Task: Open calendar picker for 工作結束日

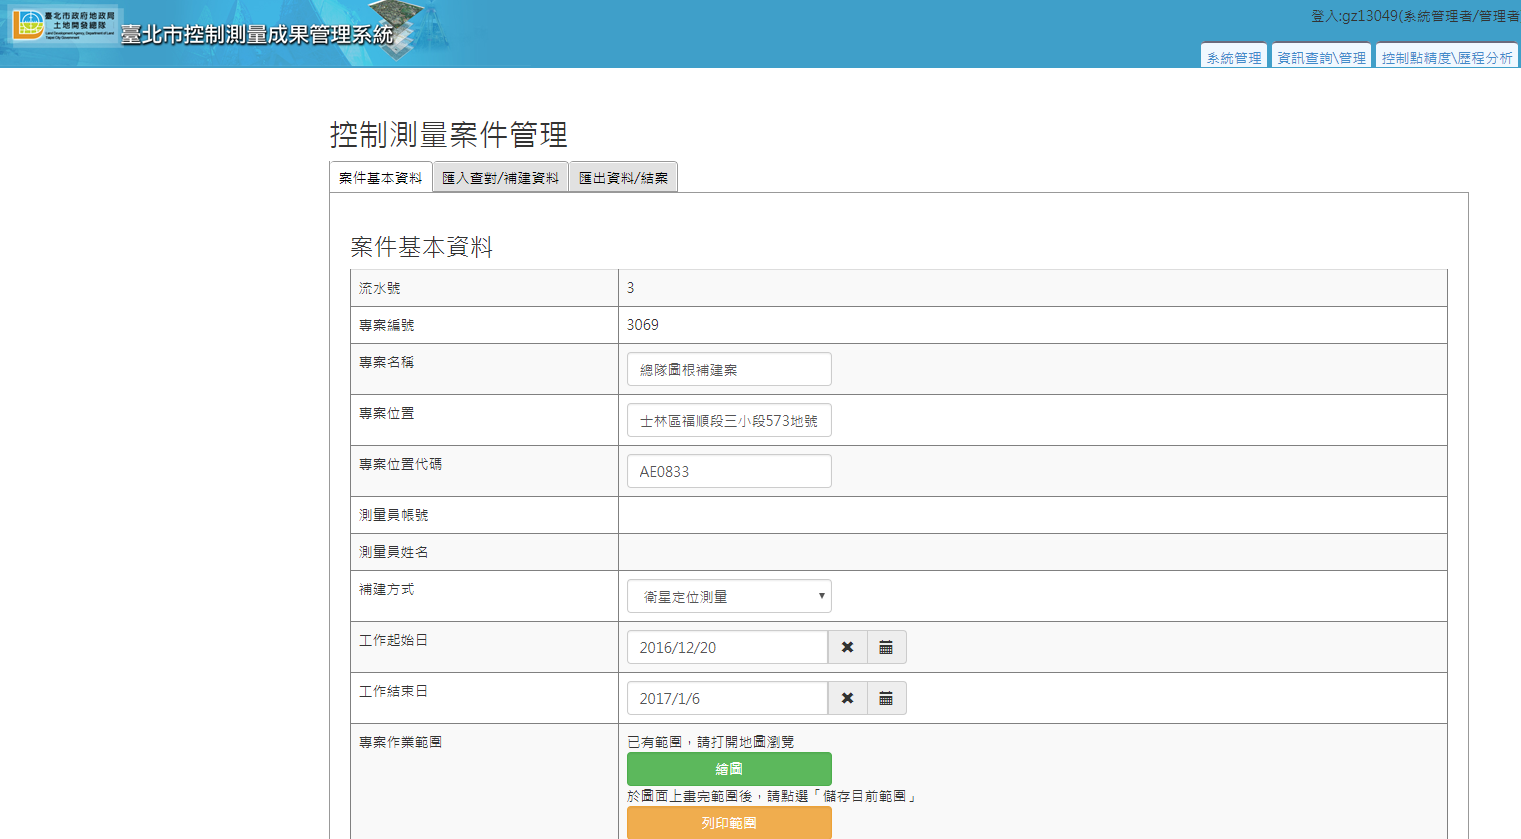Action: (x=886, y=698)
